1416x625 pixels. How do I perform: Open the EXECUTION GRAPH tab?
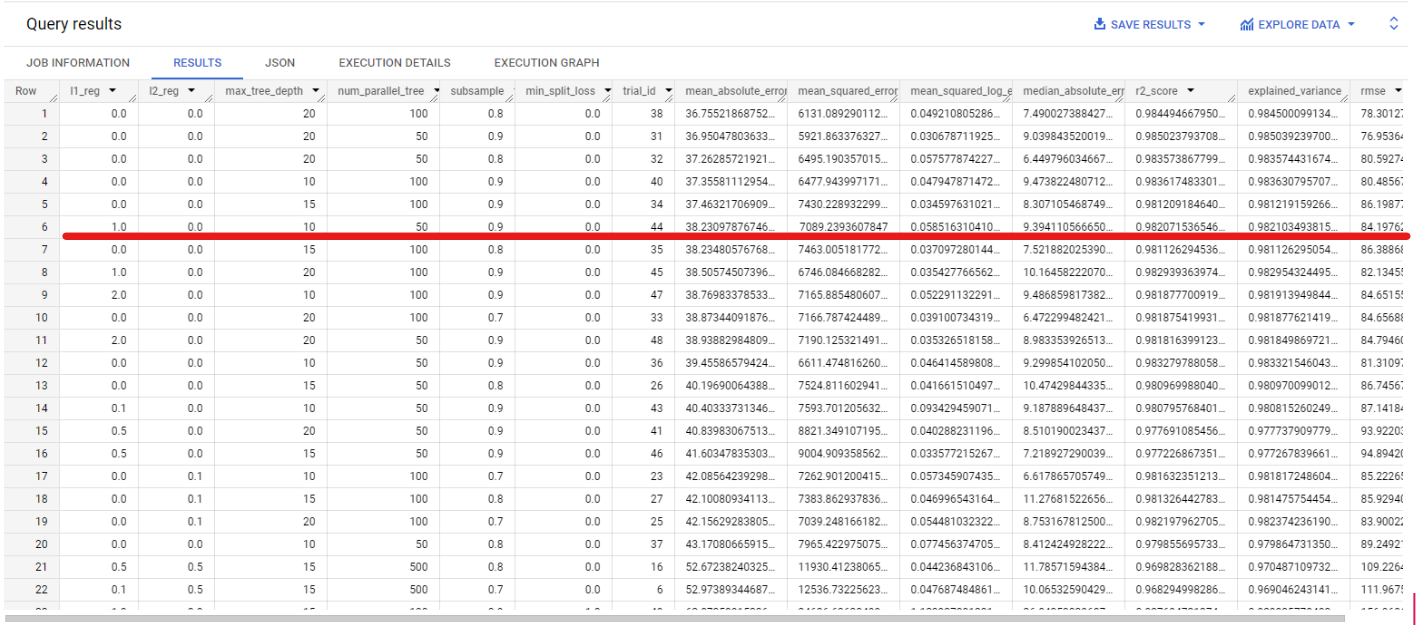coord(546,62)
